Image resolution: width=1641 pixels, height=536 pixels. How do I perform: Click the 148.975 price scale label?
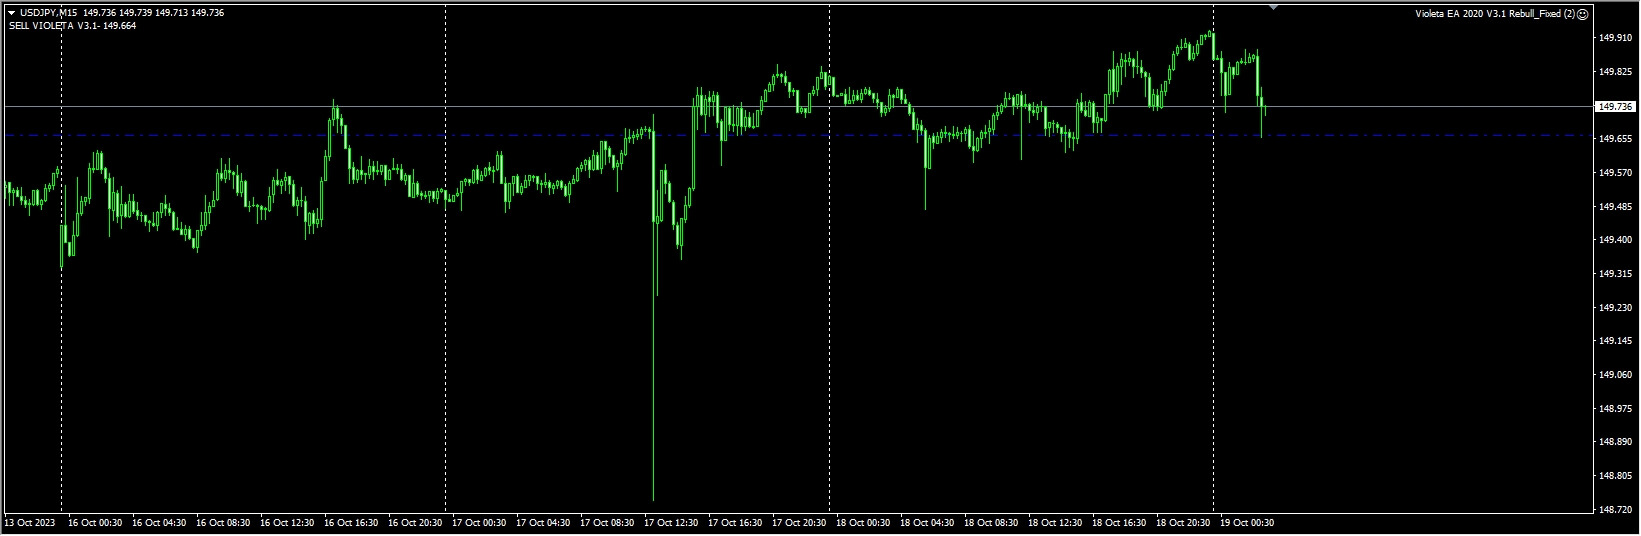coord(1616,409)
